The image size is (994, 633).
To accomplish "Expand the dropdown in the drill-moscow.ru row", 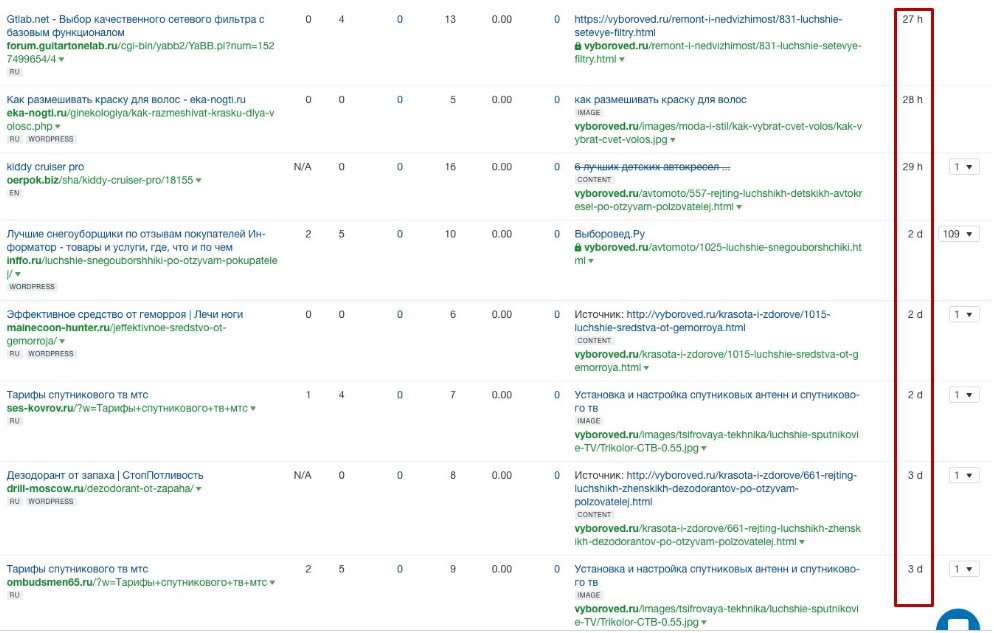I will [x=964, y=475].
